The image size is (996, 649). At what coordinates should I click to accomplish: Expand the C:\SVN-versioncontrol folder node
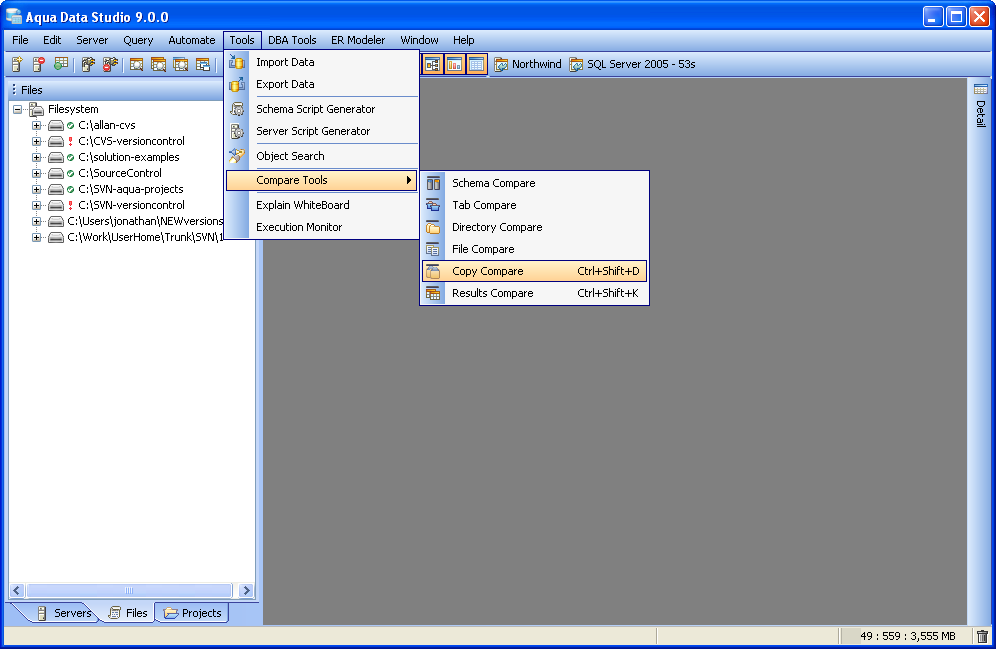tap(36, 205)
